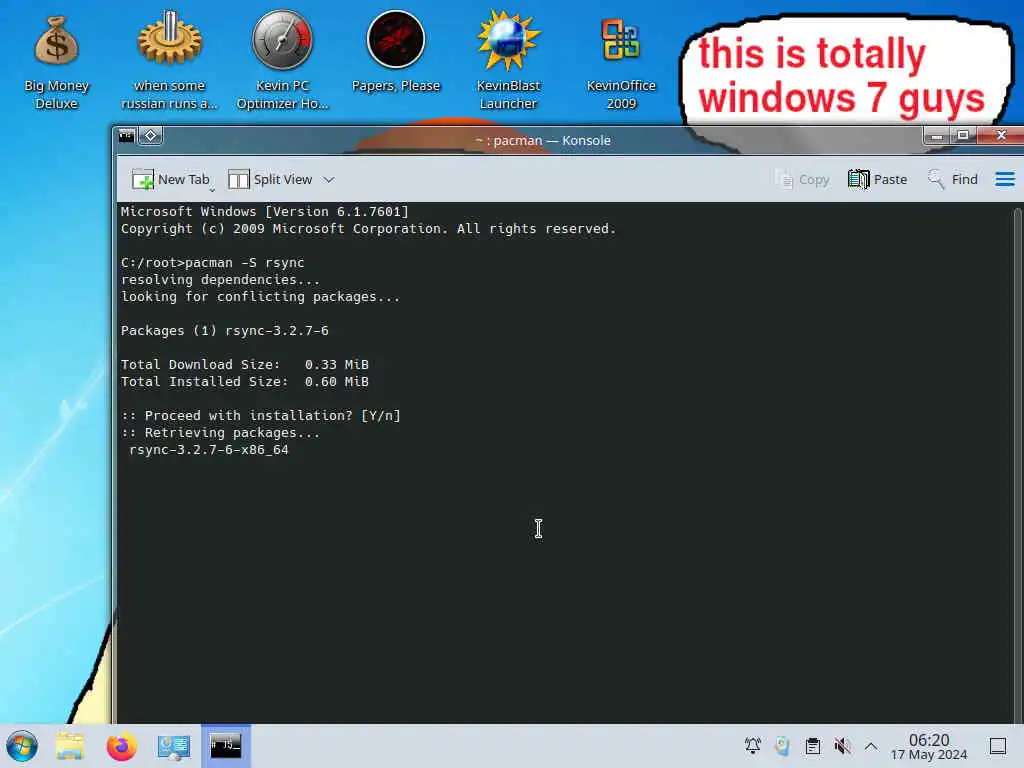The height and width of the screenshot is (768, 1024).
Task: Click the Show Desktop button
Action: pyautogui.click(x=997, y=746)
